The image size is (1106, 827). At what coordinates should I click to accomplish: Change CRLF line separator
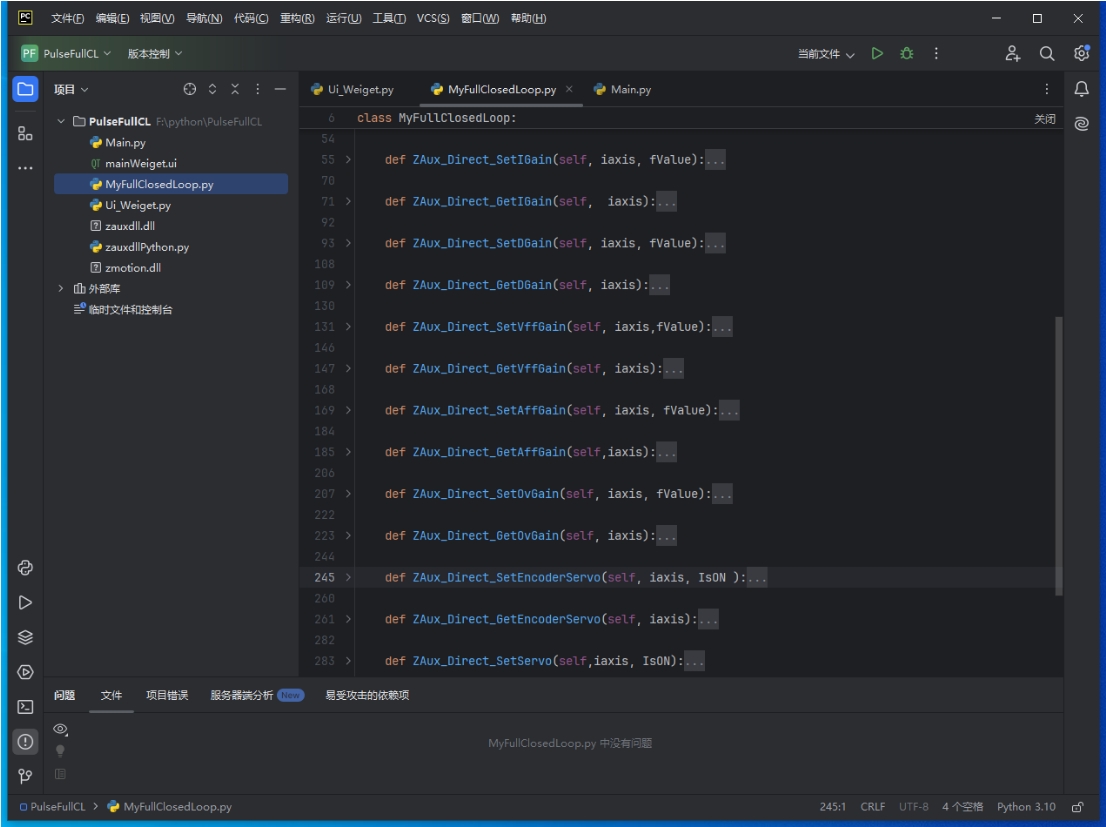[873, 807]
